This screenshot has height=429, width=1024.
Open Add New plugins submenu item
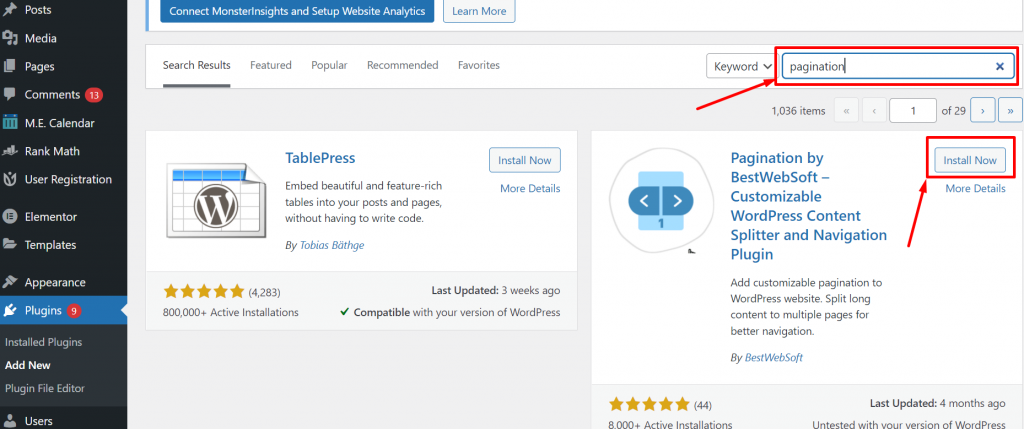(28, 365)
